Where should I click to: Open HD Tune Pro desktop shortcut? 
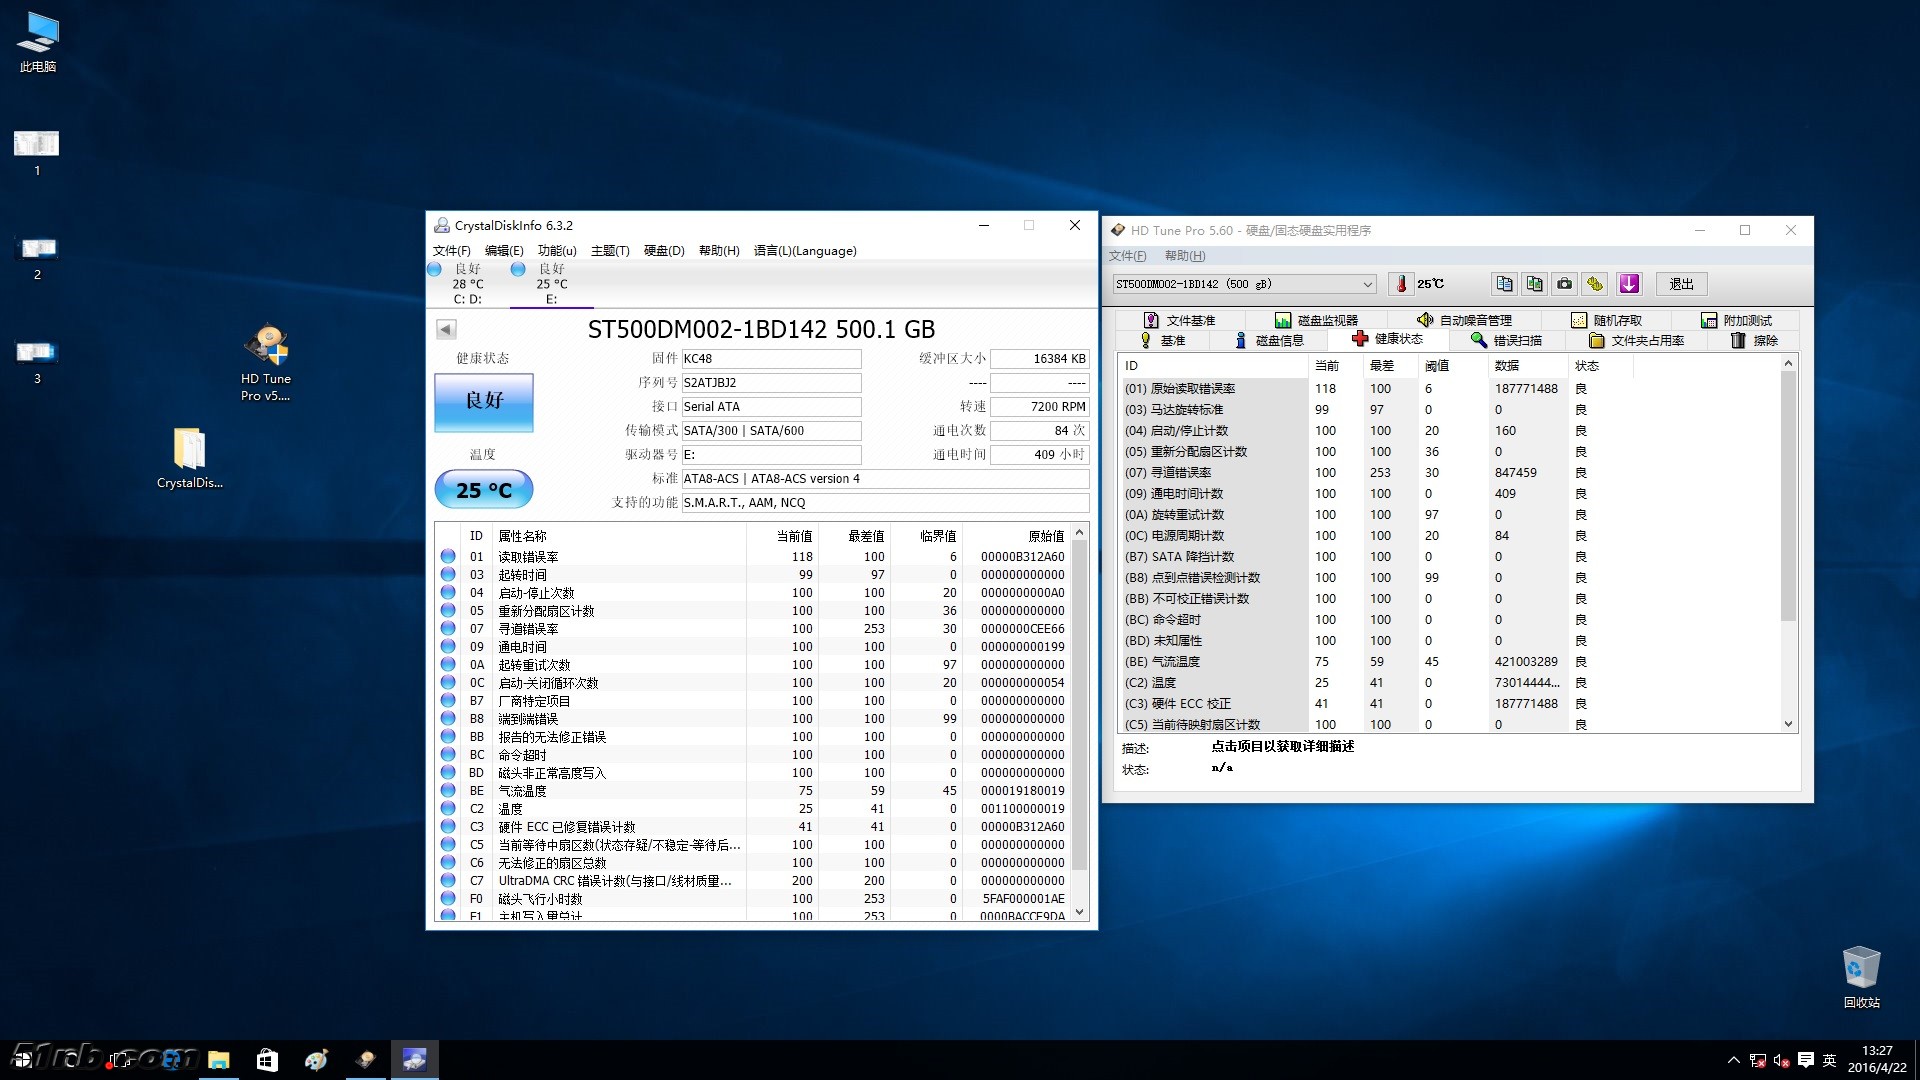click(x=266, y=362)
